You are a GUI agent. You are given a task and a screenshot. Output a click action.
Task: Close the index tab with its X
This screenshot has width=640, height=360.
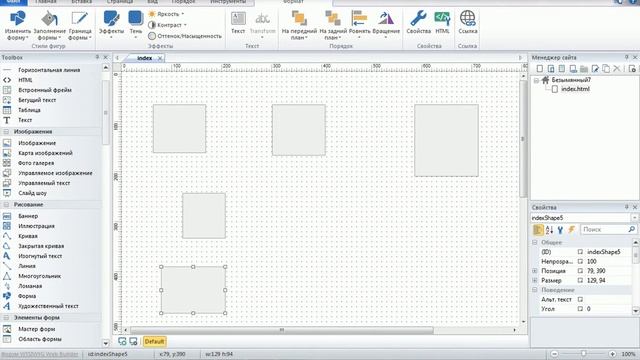160,58
